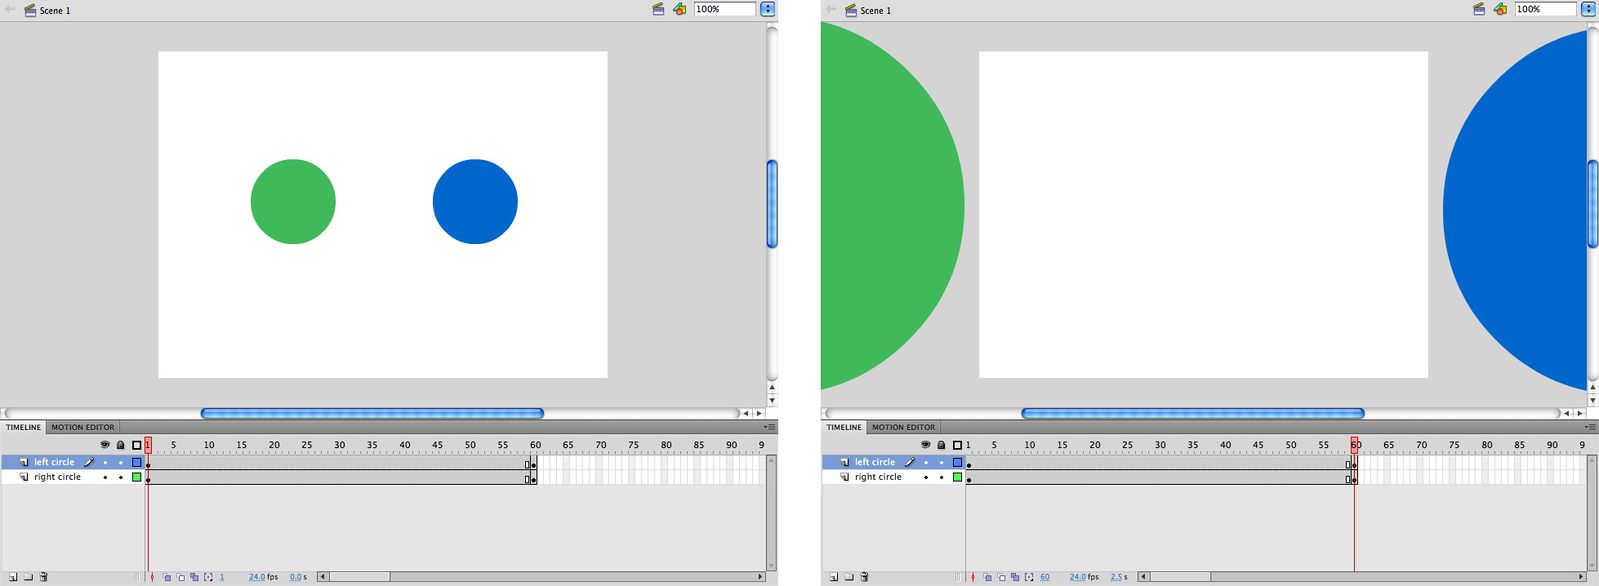Open zoom dropdown above the large half-circles stage
Screen dimensions: 1599x586
[x=1588, y=9]
